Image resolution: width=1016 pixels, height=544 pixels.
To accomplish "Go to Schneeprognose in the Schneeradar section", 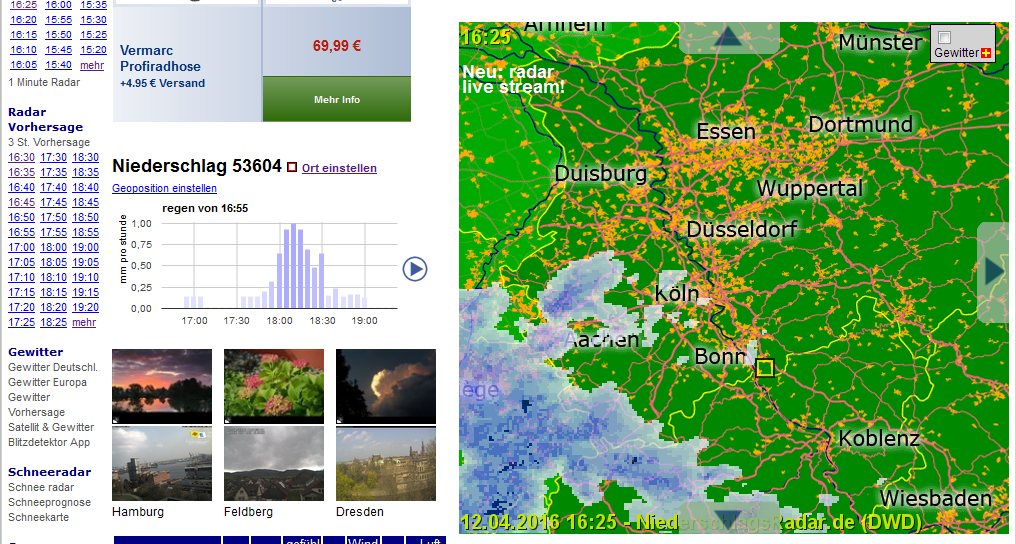I will (x=49, y=502).
